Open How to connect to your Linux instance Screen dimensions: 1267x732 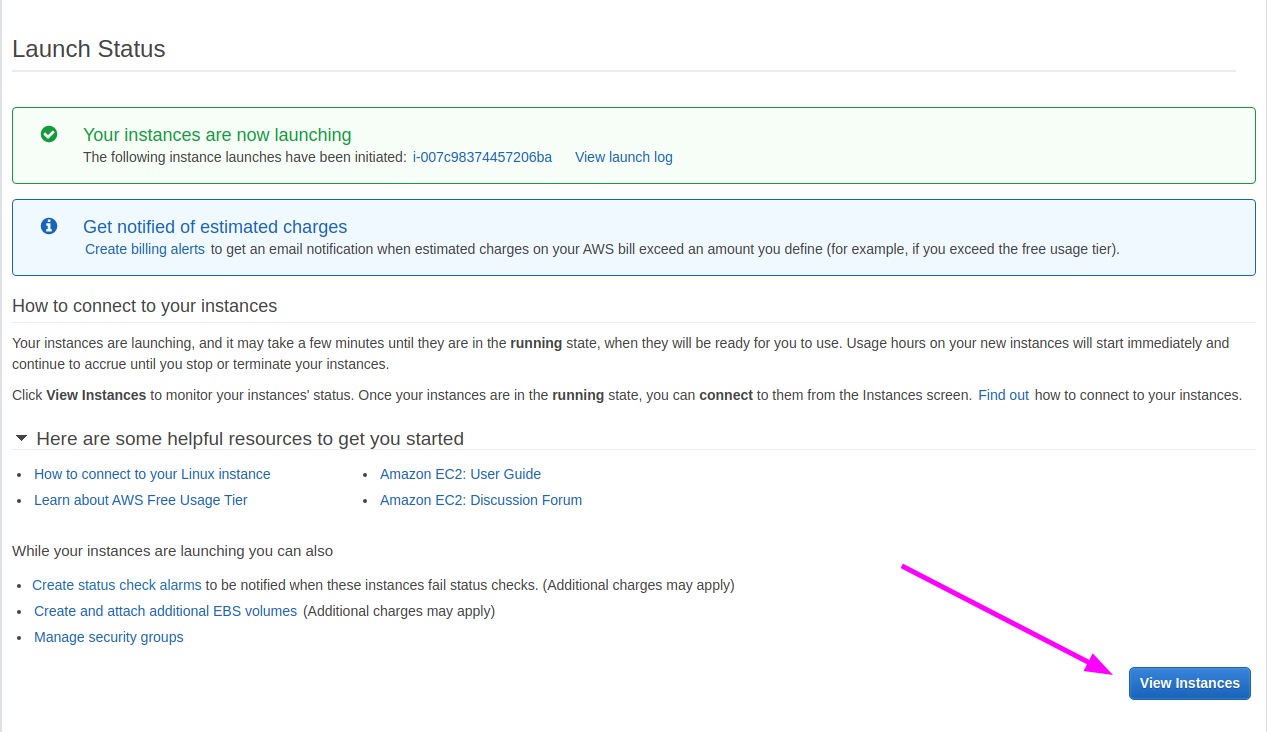coord(152,474)
